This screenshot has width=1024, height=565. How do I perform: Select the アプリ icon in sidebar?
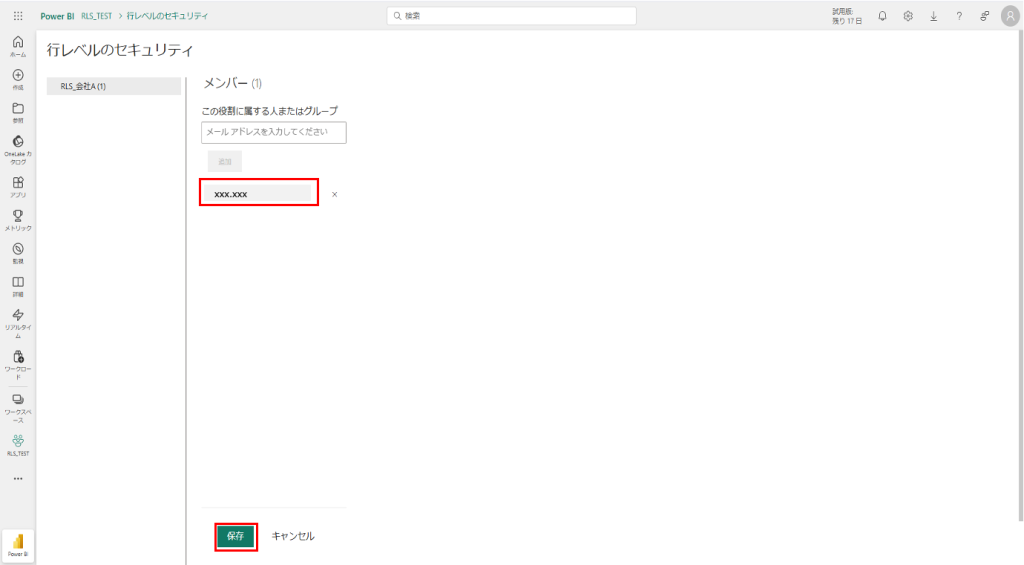18,186
